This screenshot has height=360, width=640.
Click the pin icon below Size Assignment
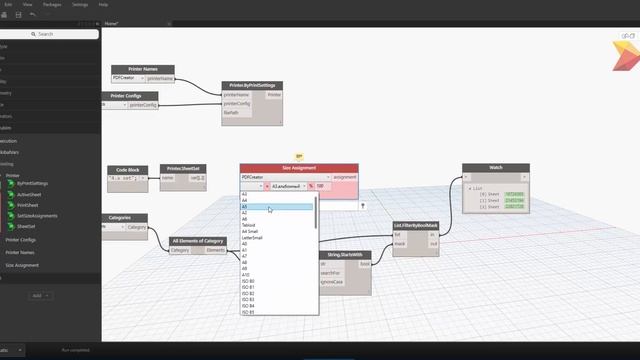coord(362,206)
